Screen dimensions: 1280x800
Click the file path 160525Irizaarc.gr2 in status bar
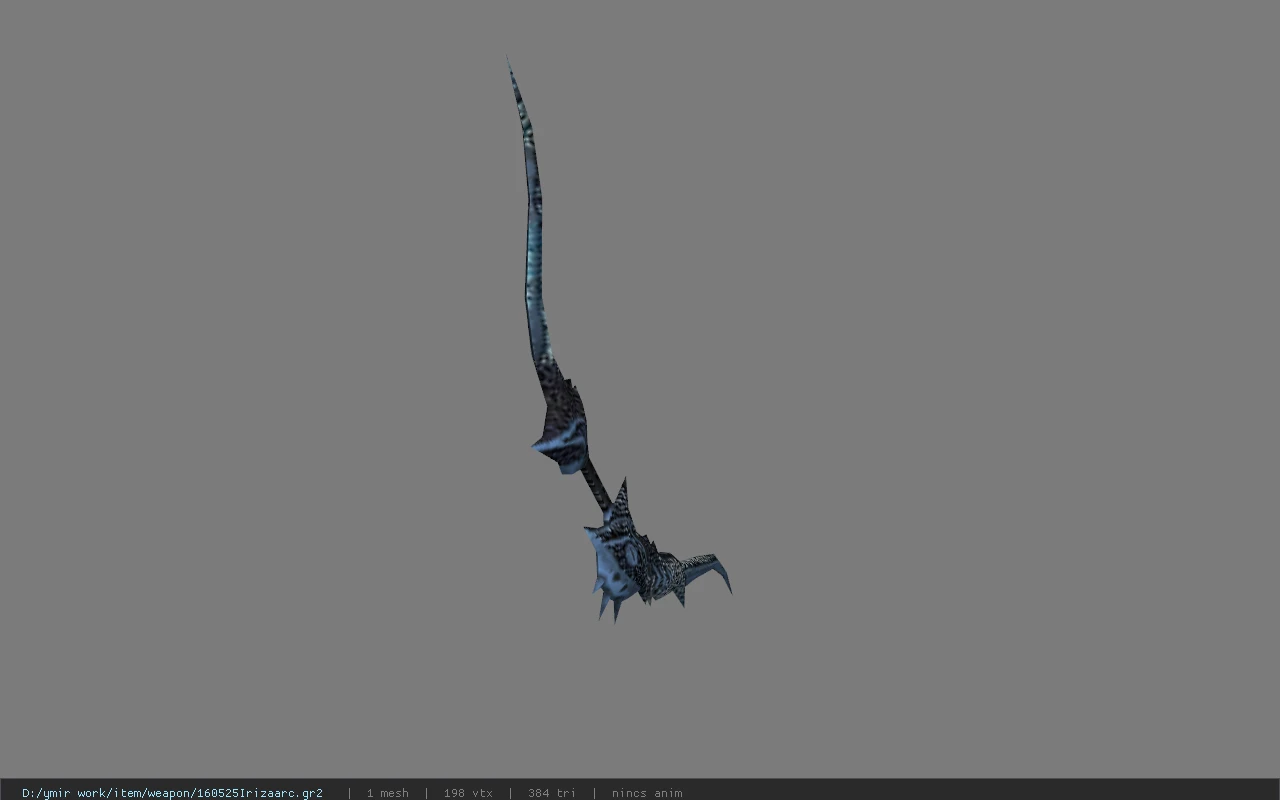pyautogui.click(x=172, y=792)
